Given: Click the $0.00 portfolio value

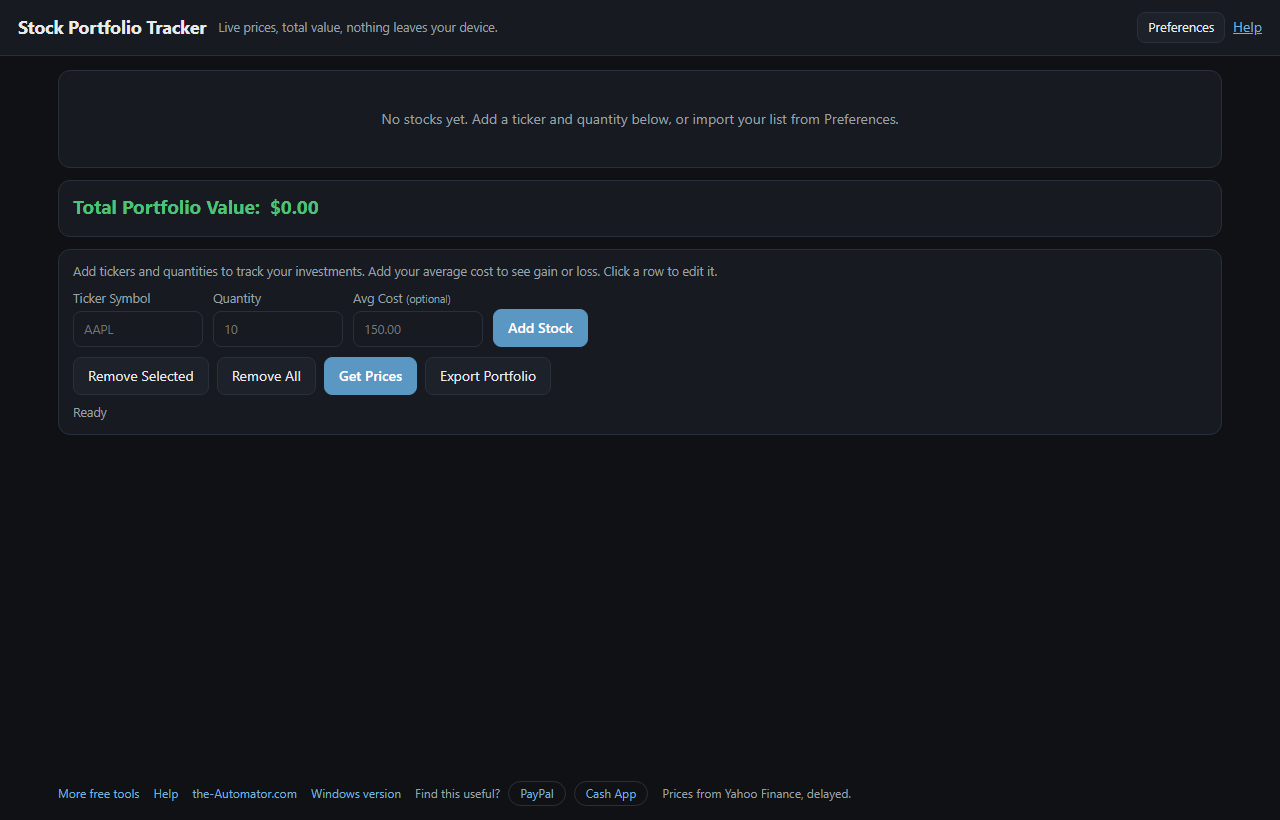Looking at the screenshot, I should pyautogui.click(x=294, y=208).
